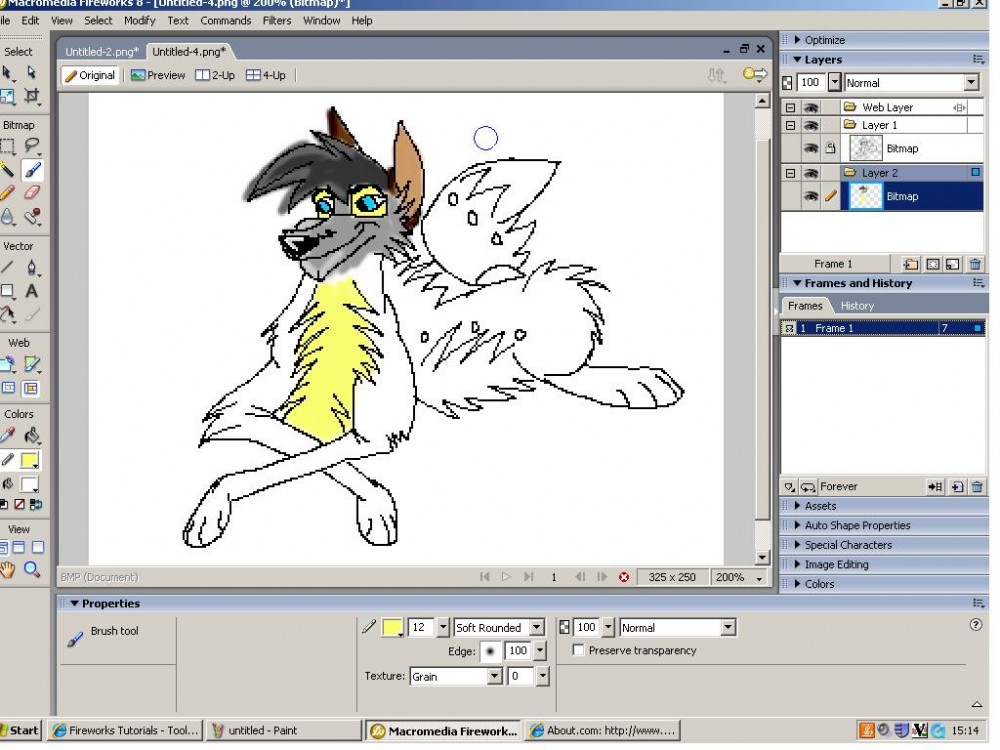Toggle eye on Layer 1 Bitmap
Image resolution: width=1000 pixels, height=750 pixels.
(811, 149)
